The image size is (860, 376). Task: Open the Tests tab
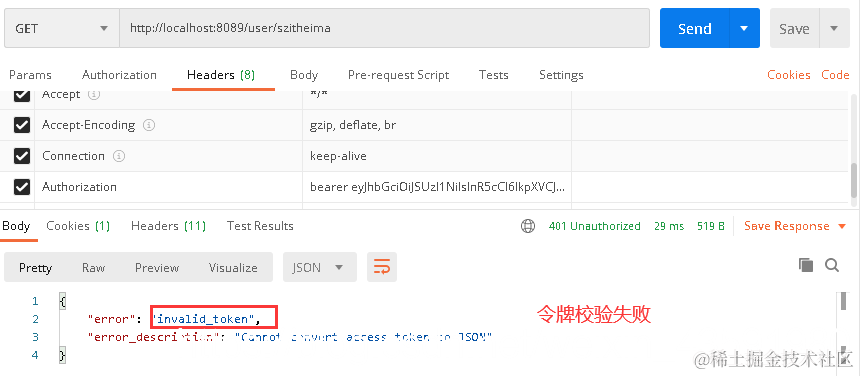[x=493, y=75]
